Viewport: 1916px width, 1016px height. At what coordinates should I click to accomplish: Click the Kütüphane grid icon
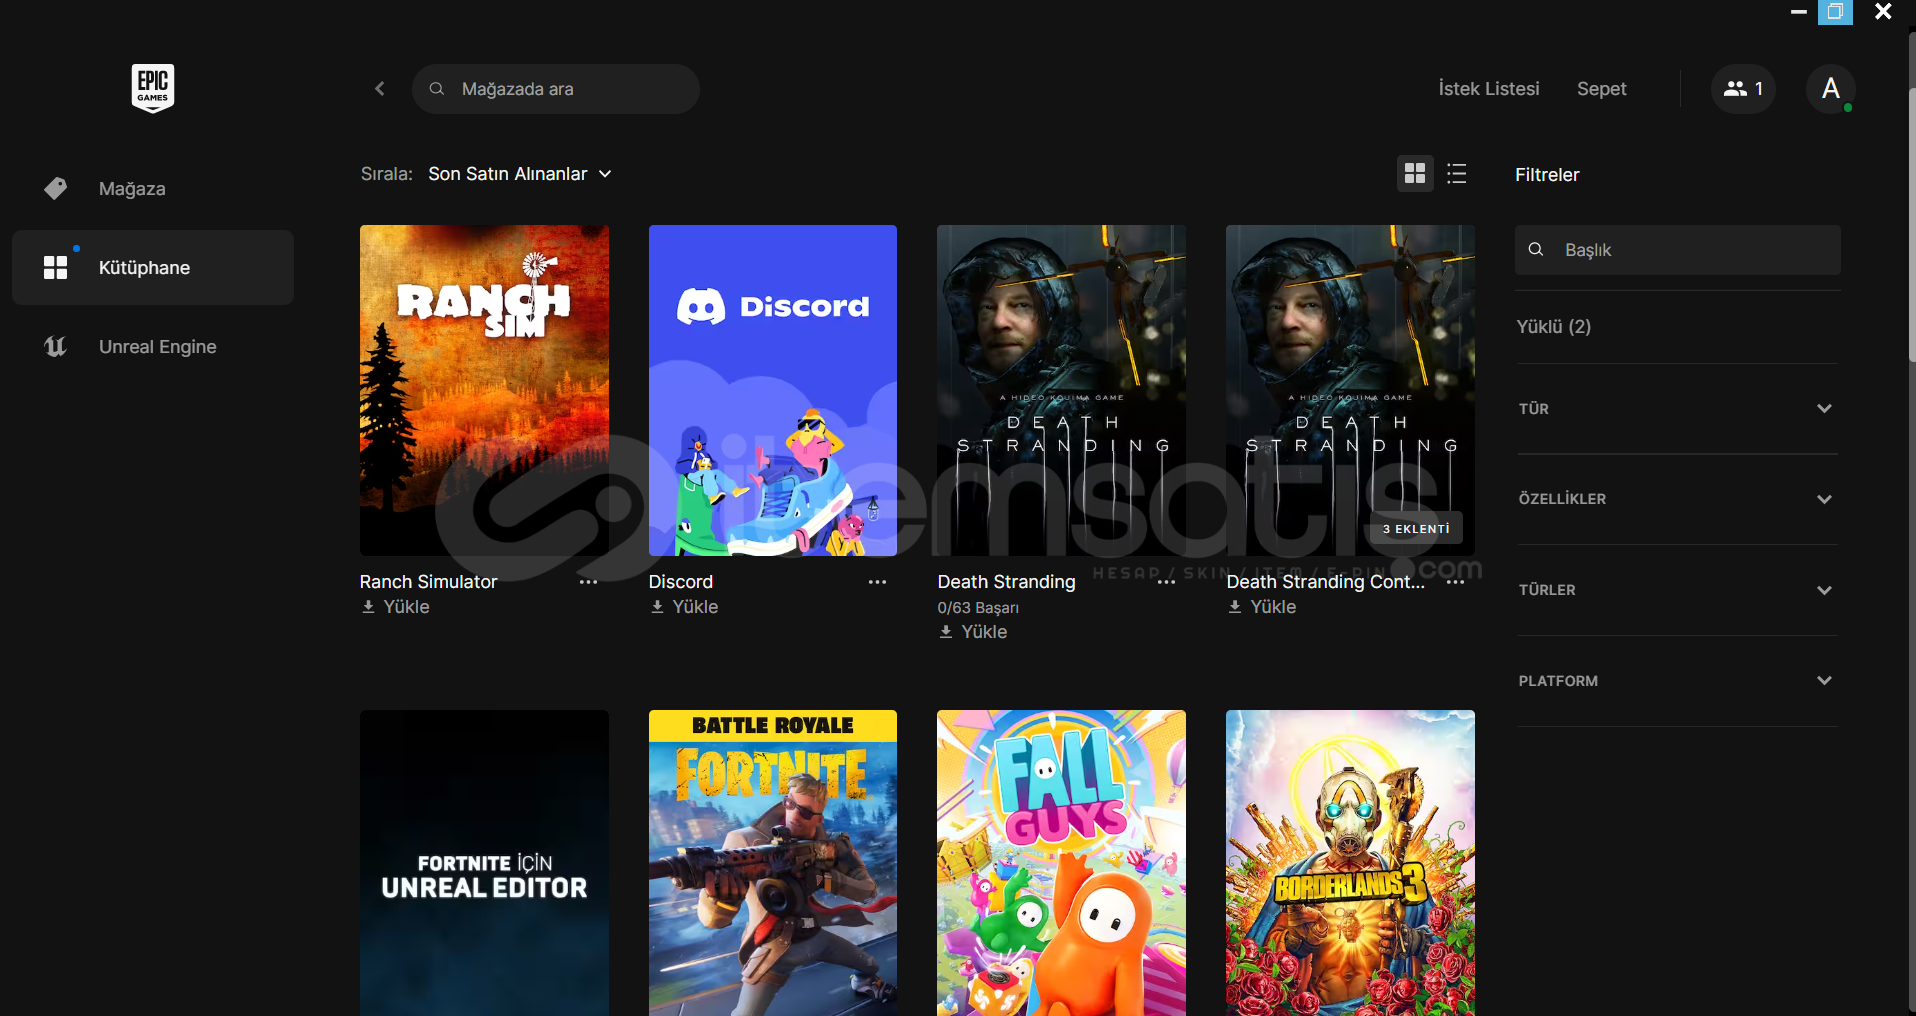click(56, 268)
